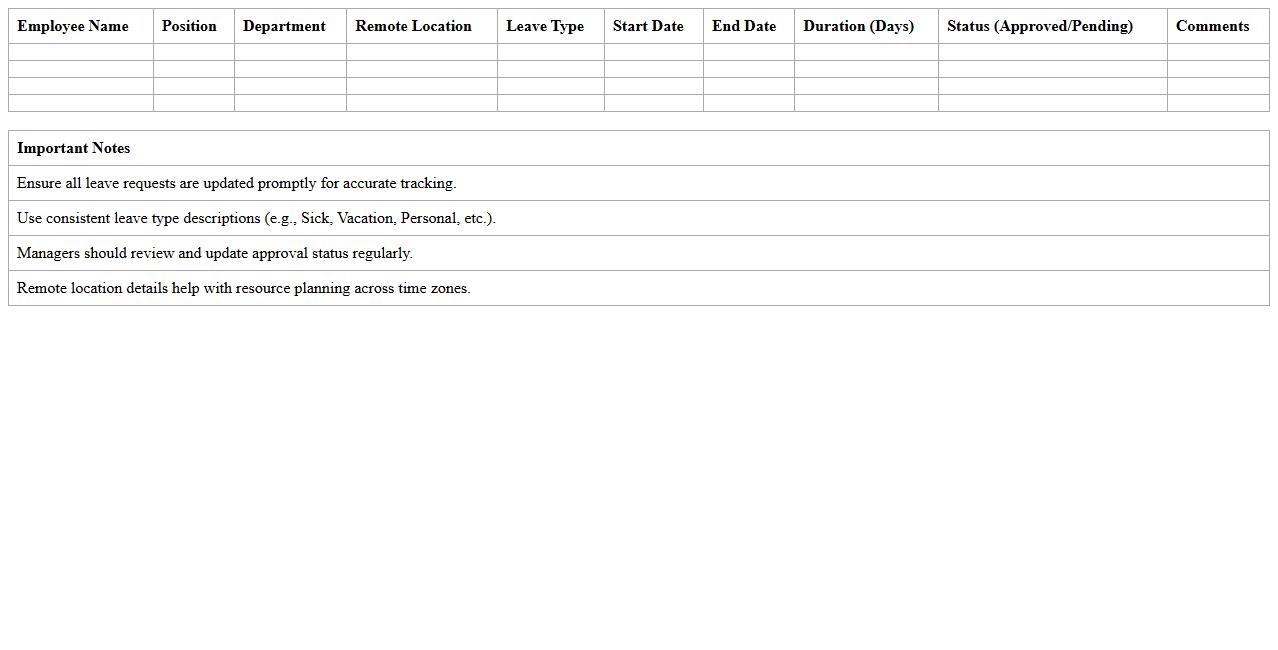Click the note about updating leave requests promptly
Image resolution: width=1278 pixels, height=650 pixels.
[x=235, y=183]
